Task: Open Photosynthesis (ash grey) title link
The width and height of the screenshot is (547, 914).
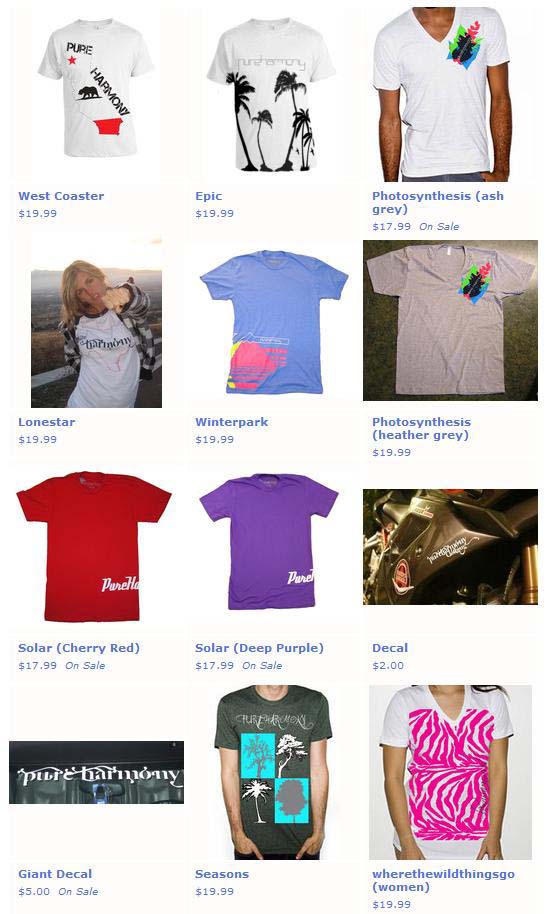Action: pyautogui.click(x=438, y=202)
